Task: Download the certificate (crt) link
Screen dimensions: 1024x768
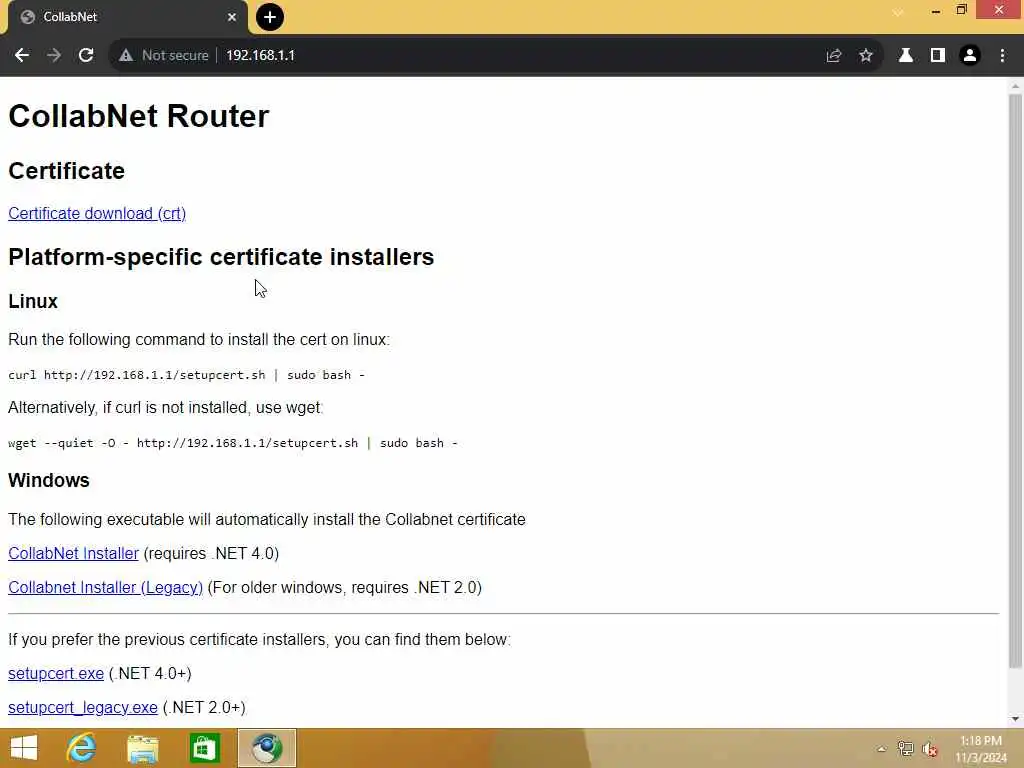Action: point(97,214)
